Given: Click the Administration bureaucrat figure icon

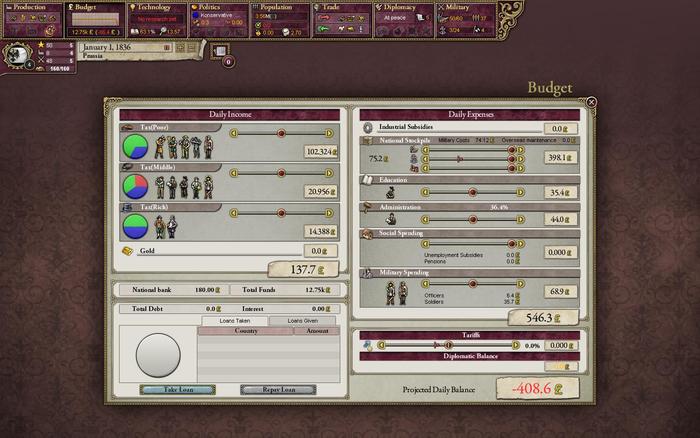Looking at the screenshot, I should (x=391, y=219).
